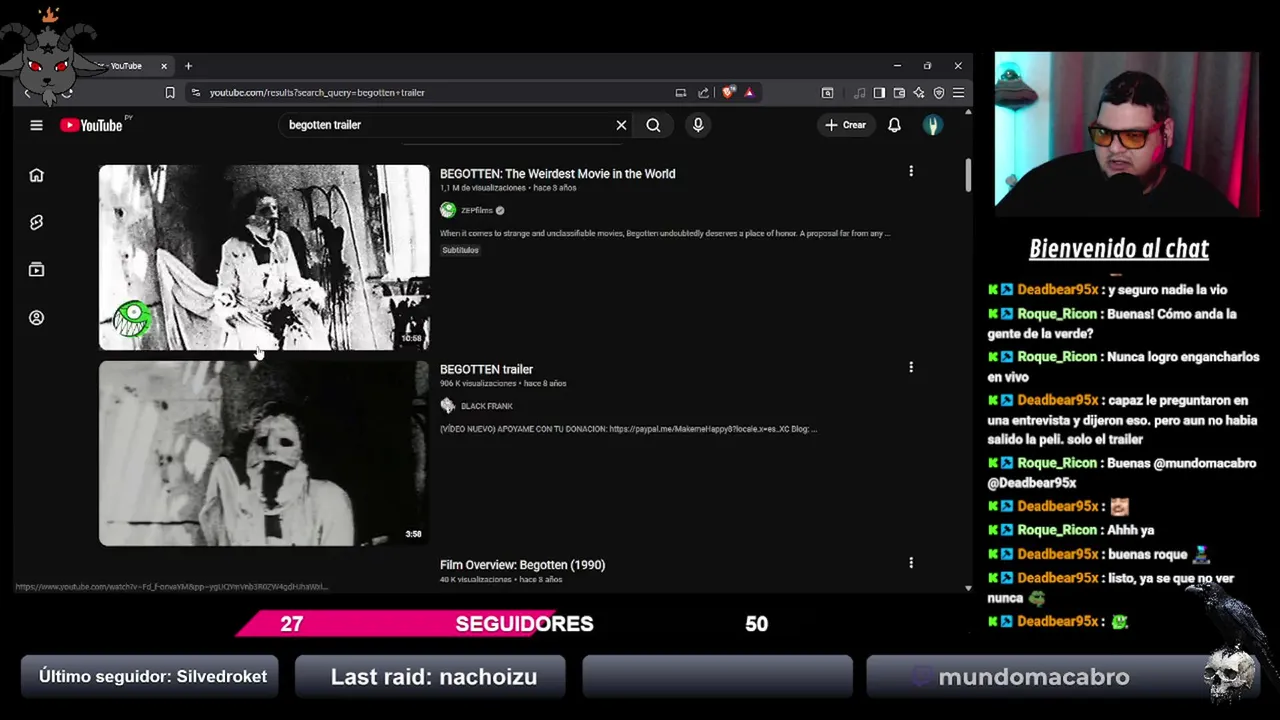Viewport: 1280px width, 720px height.
Task: Open the Brave Shields lion icon
Action: point(728,92)
